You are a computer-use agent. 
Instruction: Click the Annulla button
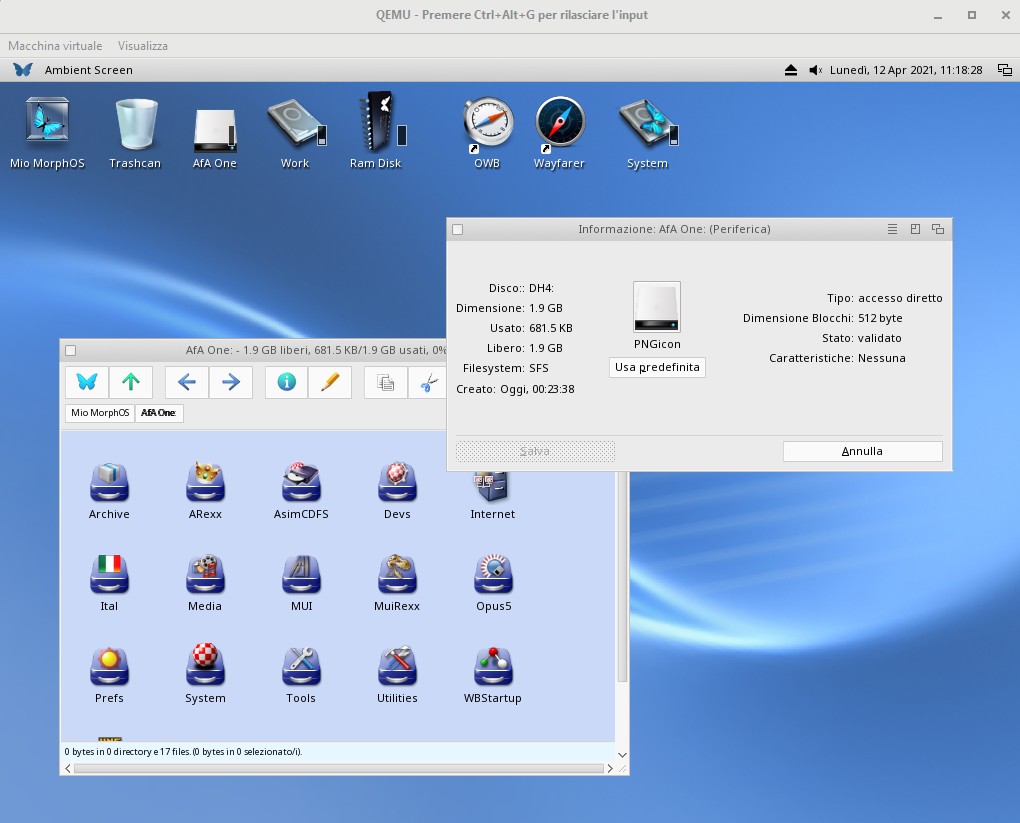click(x=862, y=451)
